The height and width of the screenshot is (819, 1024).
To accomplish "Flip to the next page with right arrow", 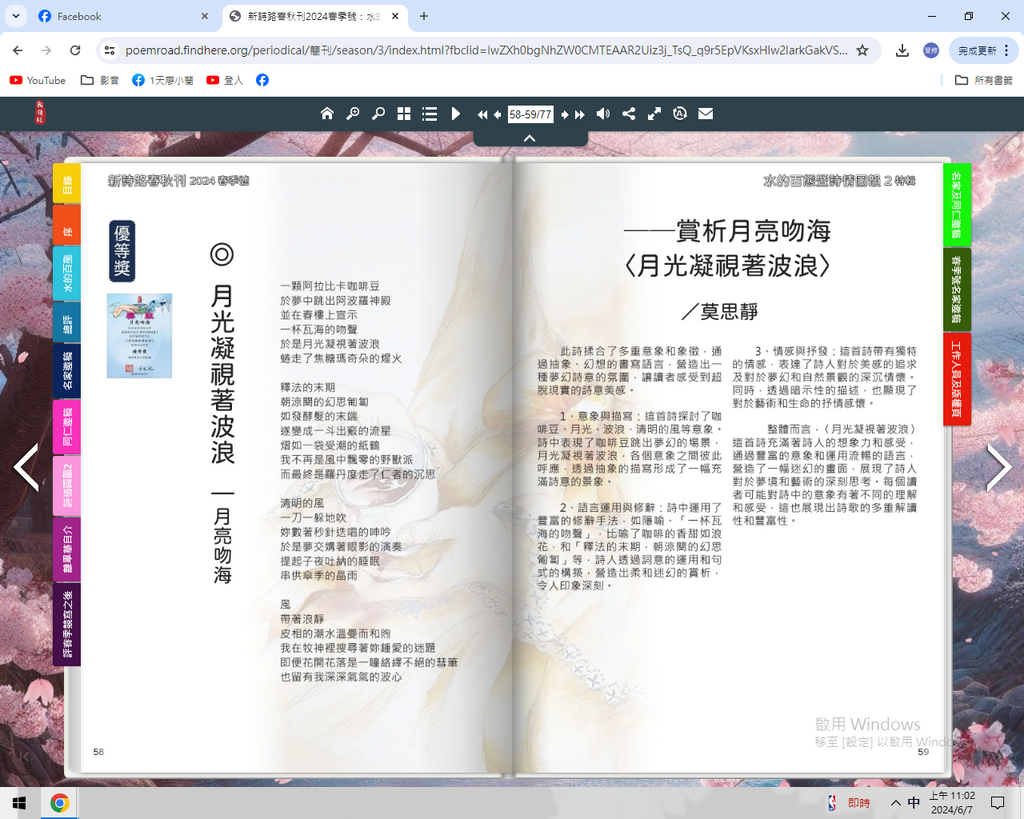I will point(998,468).
